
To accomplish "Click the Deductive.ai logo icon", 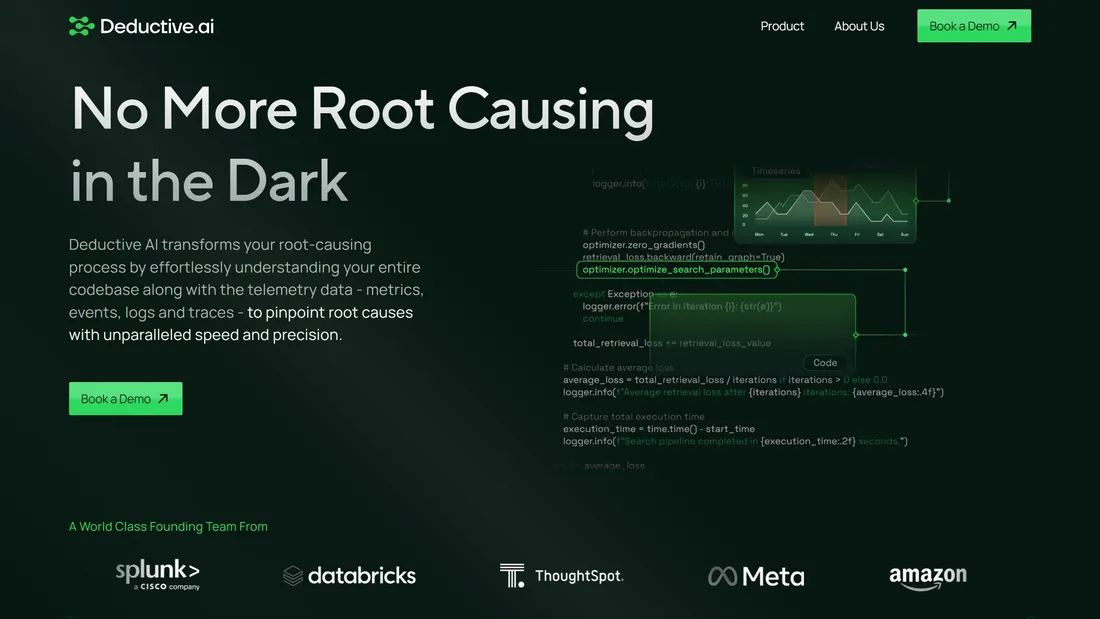I will (81, 26).
